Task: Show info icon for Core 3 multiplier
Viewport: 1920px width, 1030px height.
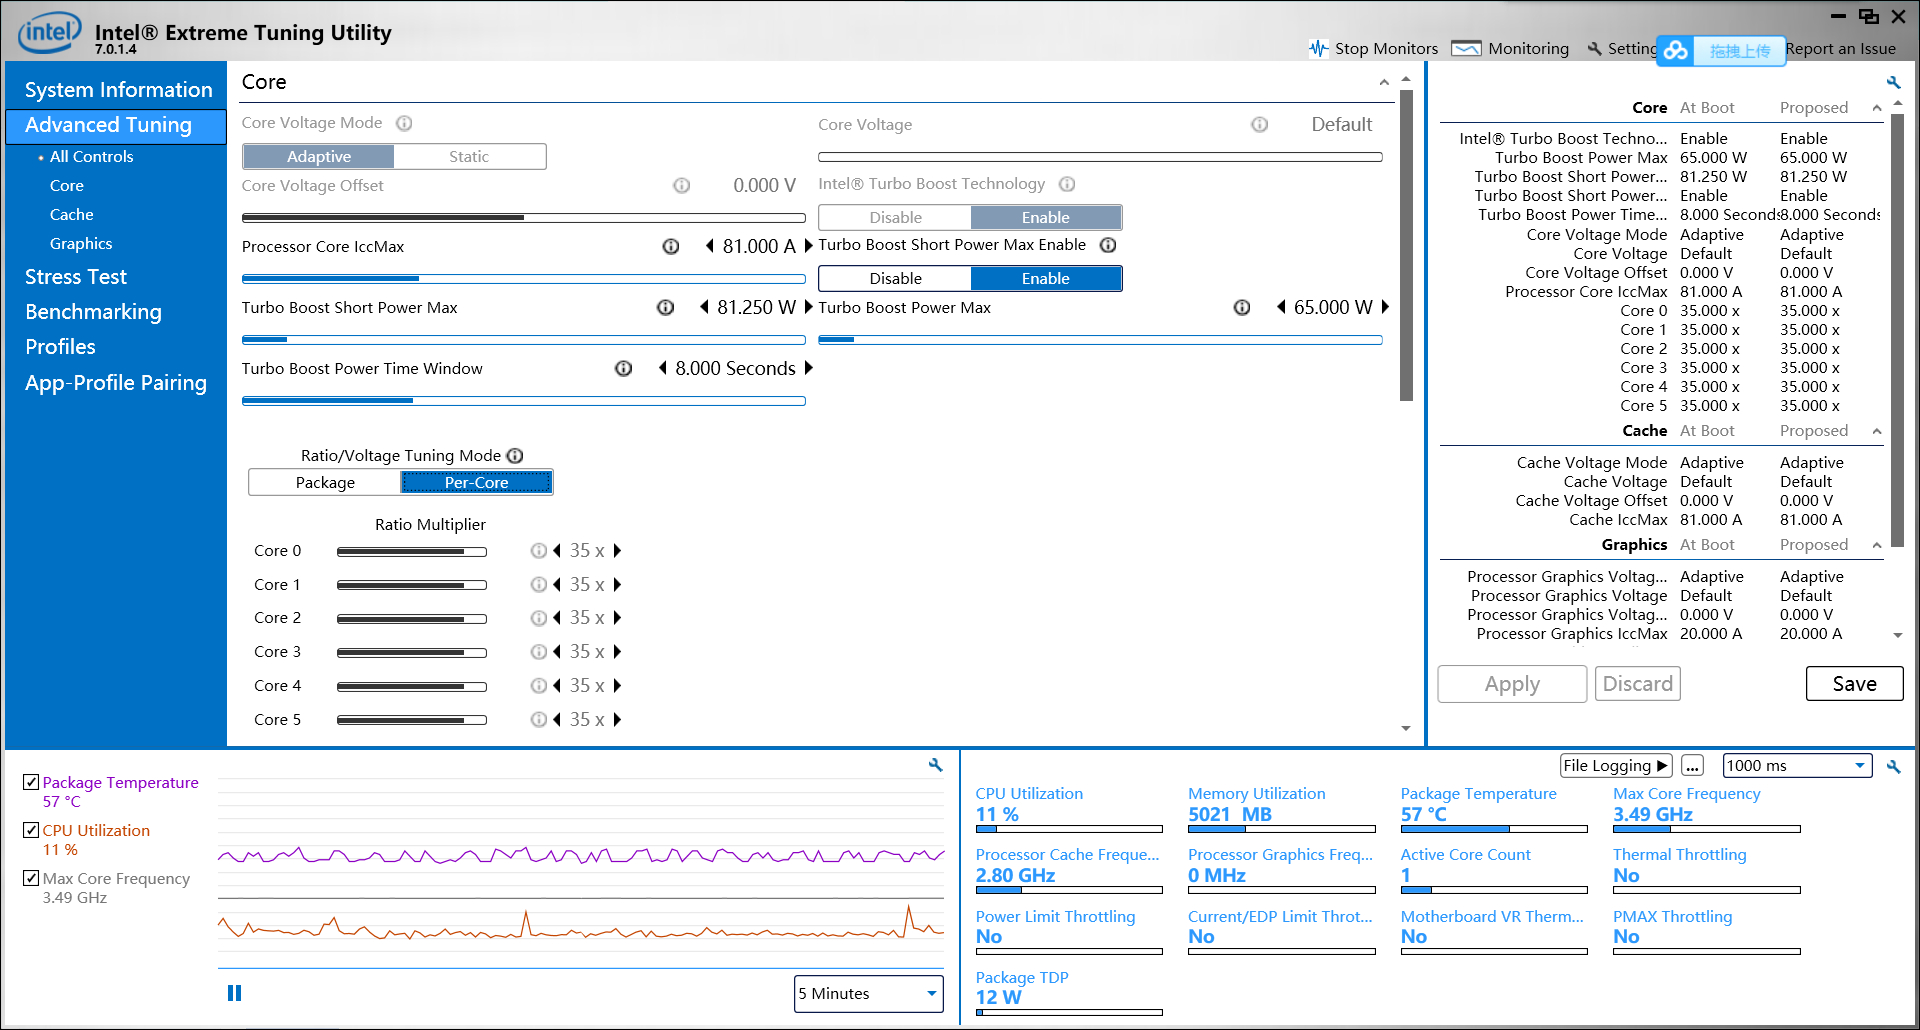Action: [539, 651]
